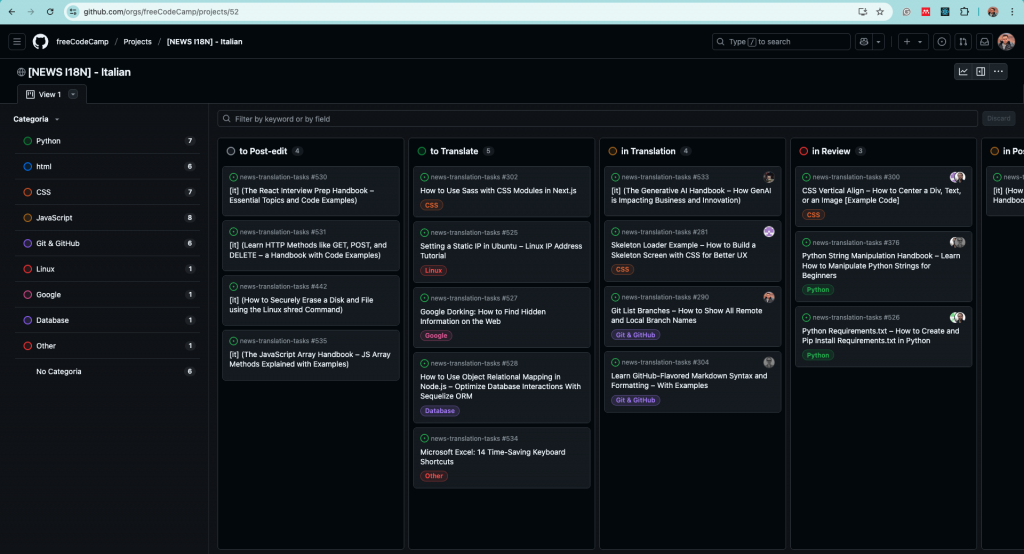Open the project details side panel icon
The width and height of the screenshot is (1024, 554).
[x=981, y=72]
